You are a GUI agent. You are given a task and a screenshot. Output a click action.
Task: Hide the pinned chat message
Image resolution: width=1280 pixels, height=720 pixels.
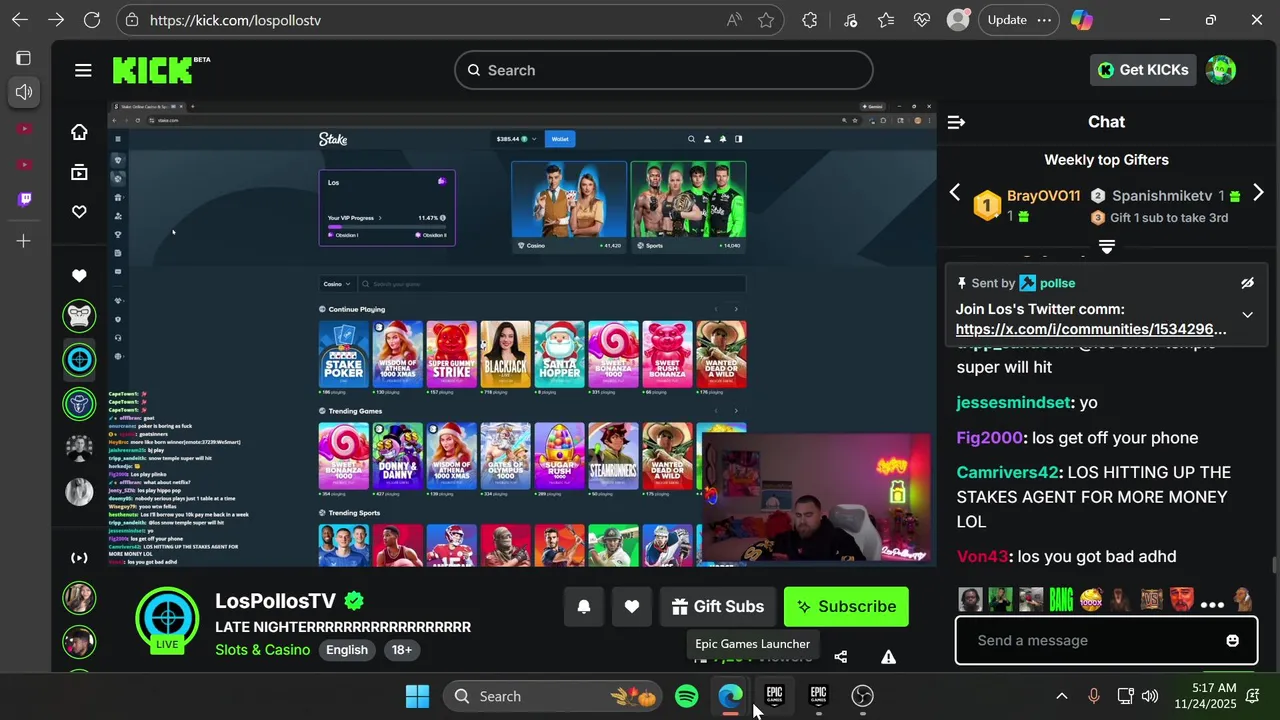(x=1247, y=283)
